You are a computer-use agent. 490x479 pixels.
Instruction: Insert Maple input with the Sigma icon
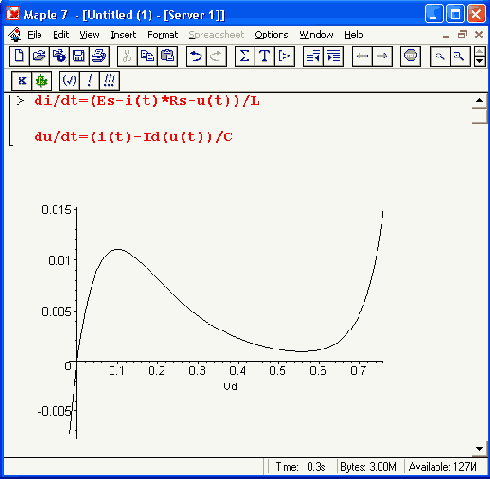pos(245,56)
